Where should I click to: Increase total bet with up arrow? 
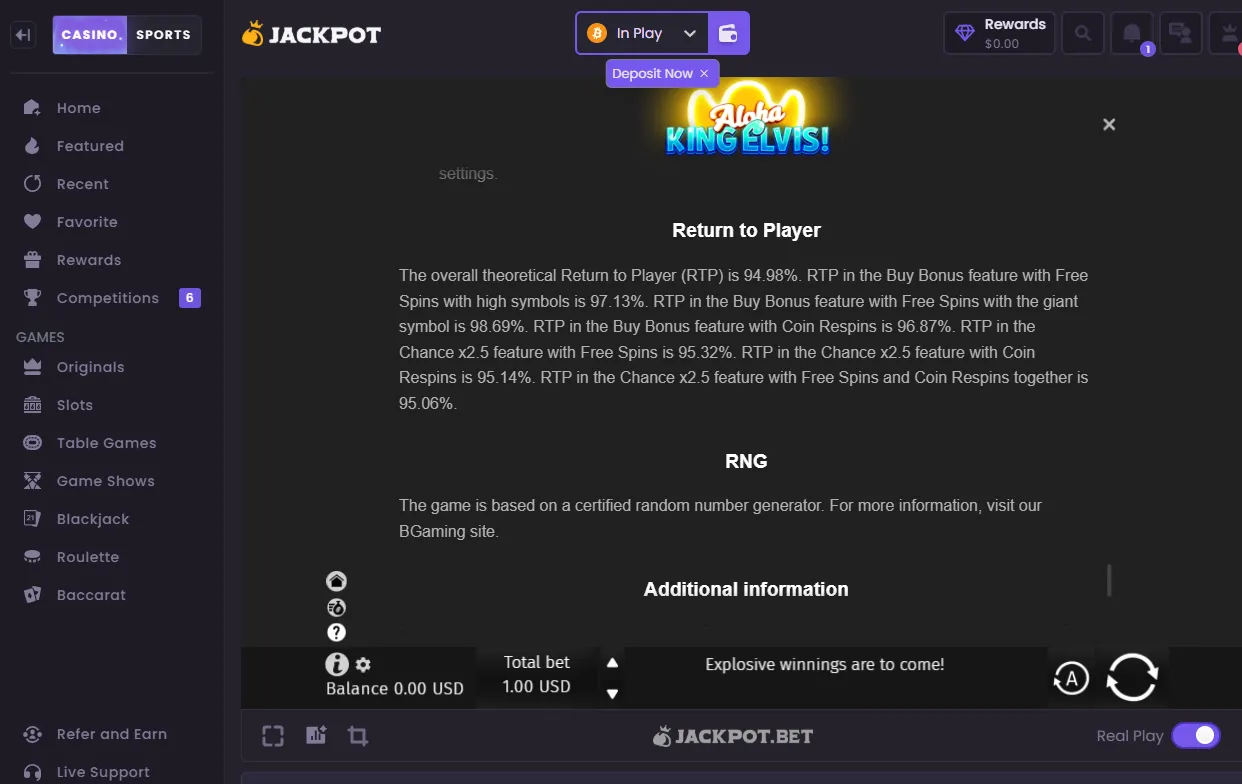click(x=613, y=662)
